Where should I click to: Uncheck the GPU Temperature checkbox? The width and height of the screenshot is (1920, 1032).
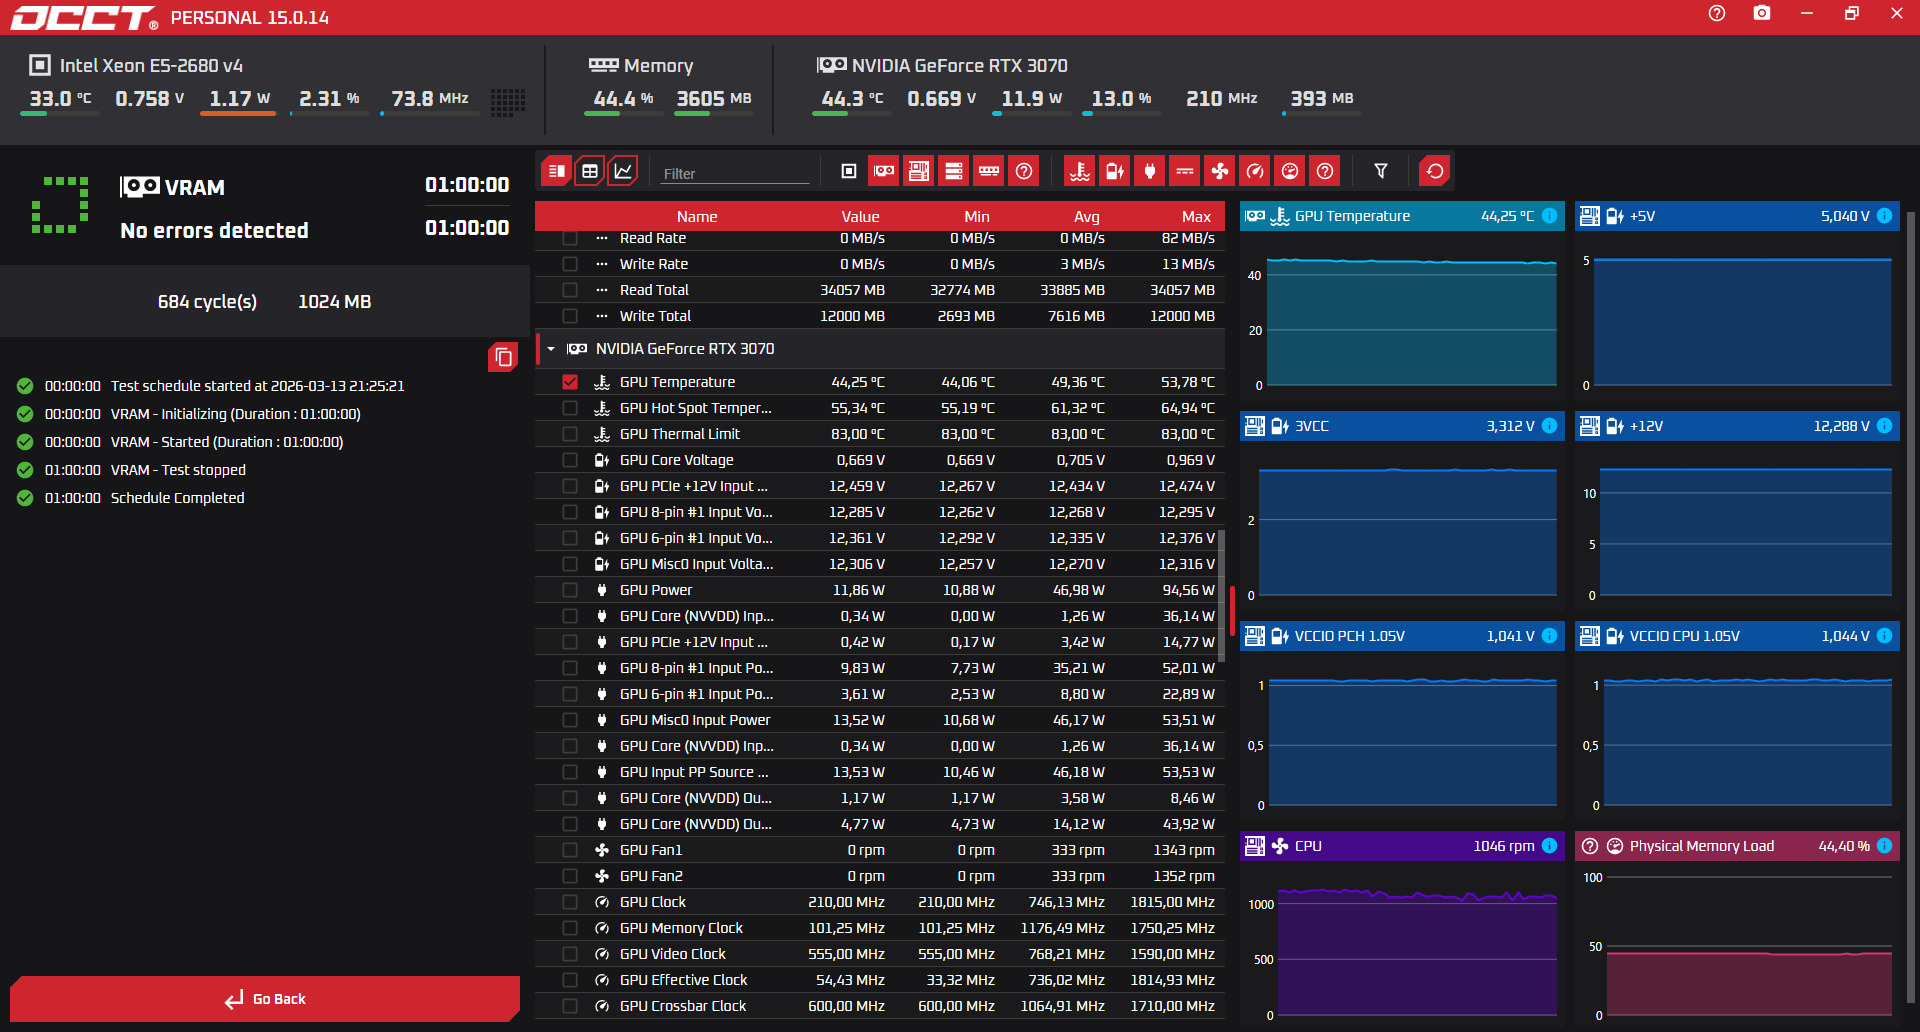click(570, 382)
